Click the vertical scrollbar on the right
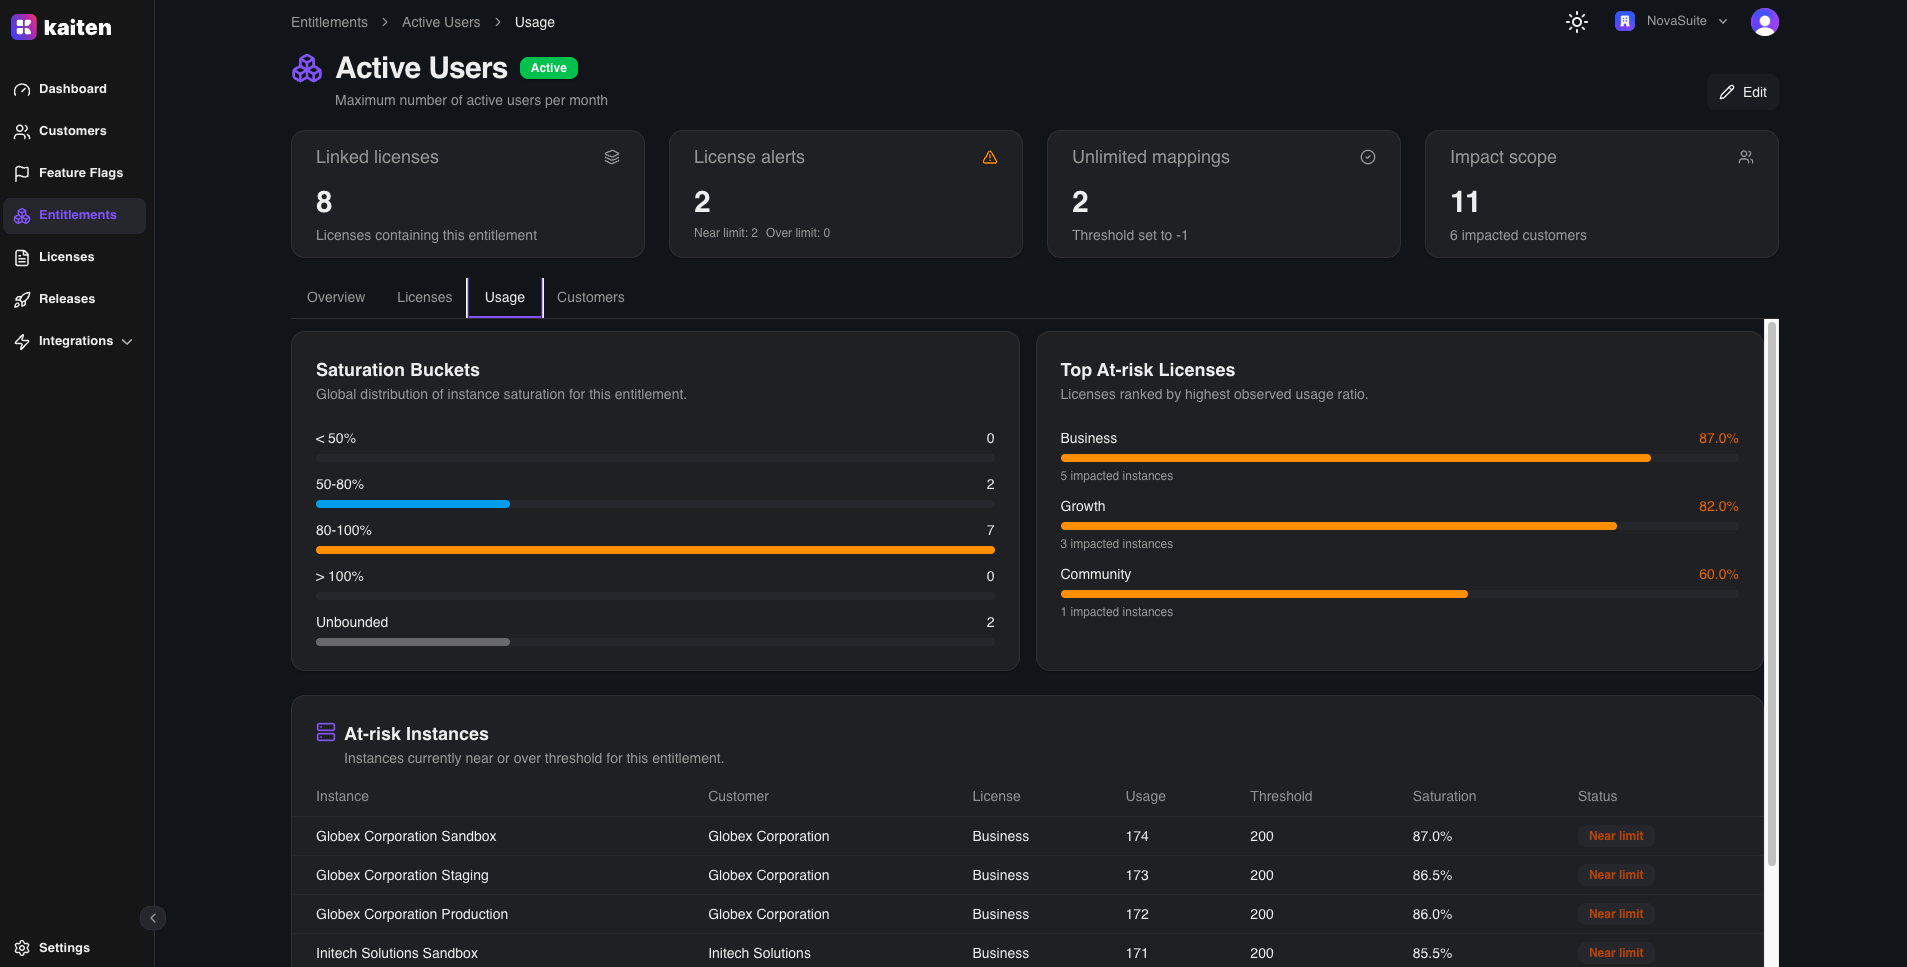 tap(1771, 592)
